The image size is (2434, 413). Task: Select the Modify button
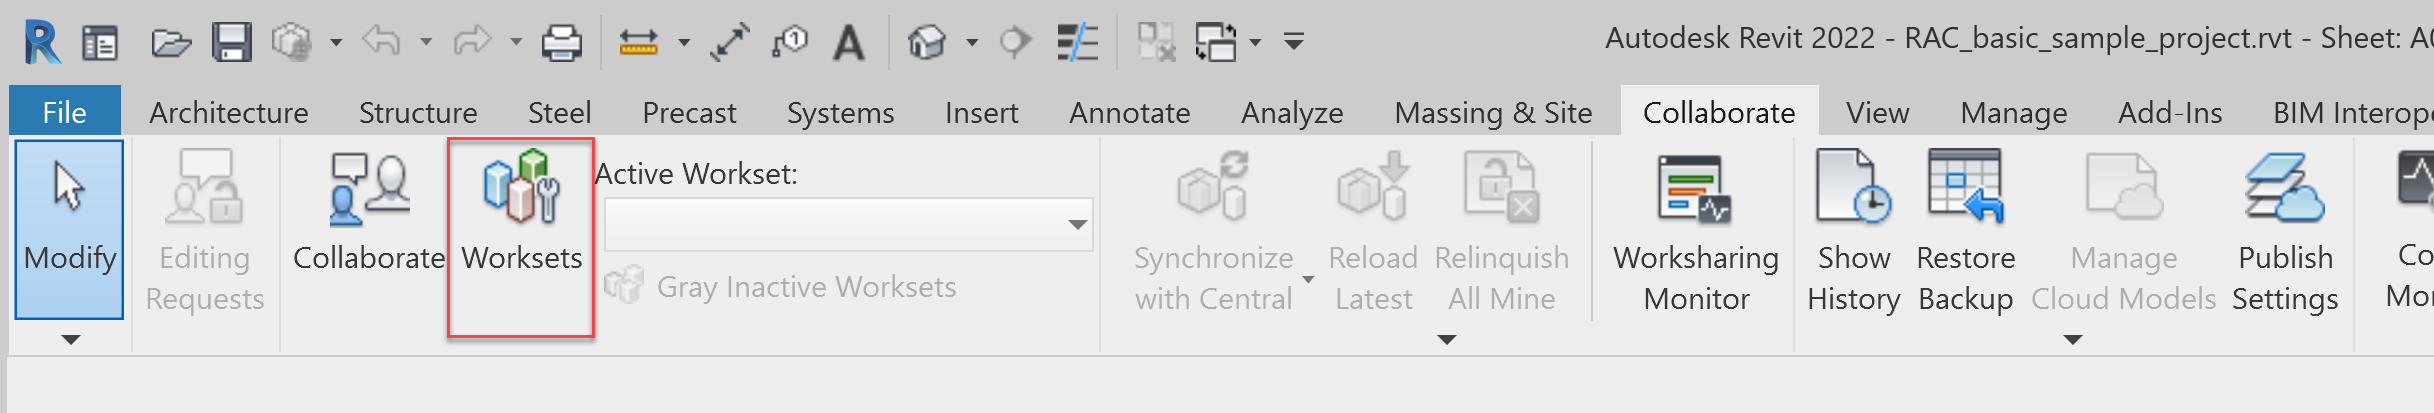(69, 228)
